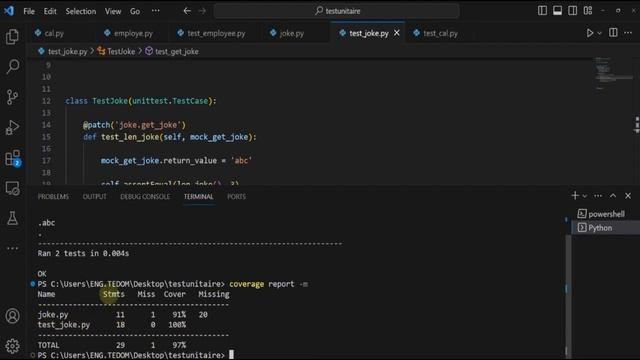
Task: Maximize the panel size chevron
Action: point(613,196)
